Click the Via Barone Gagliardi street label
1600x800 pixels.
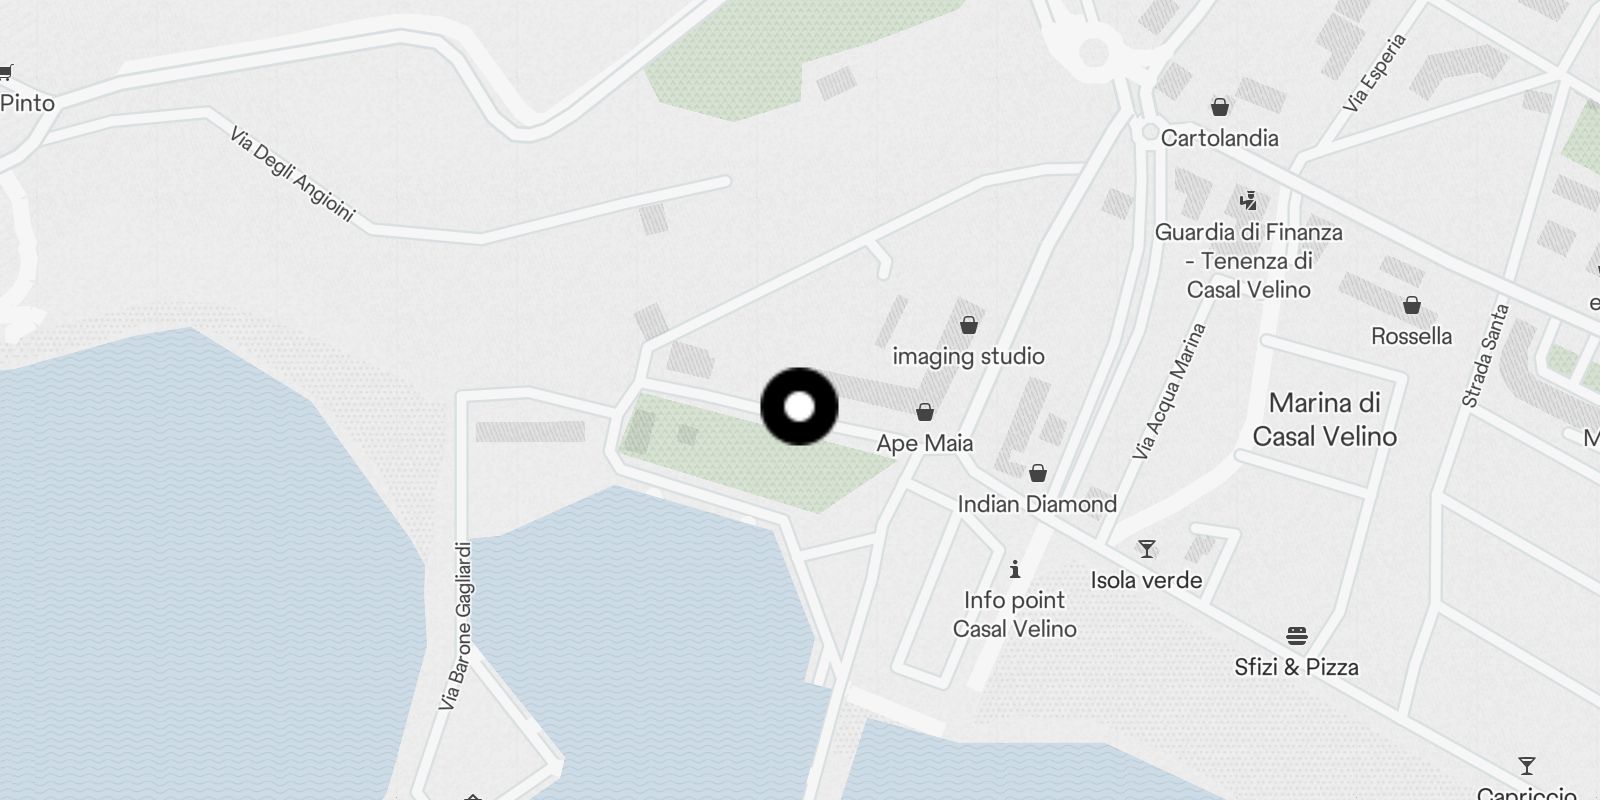pos(455,626)
